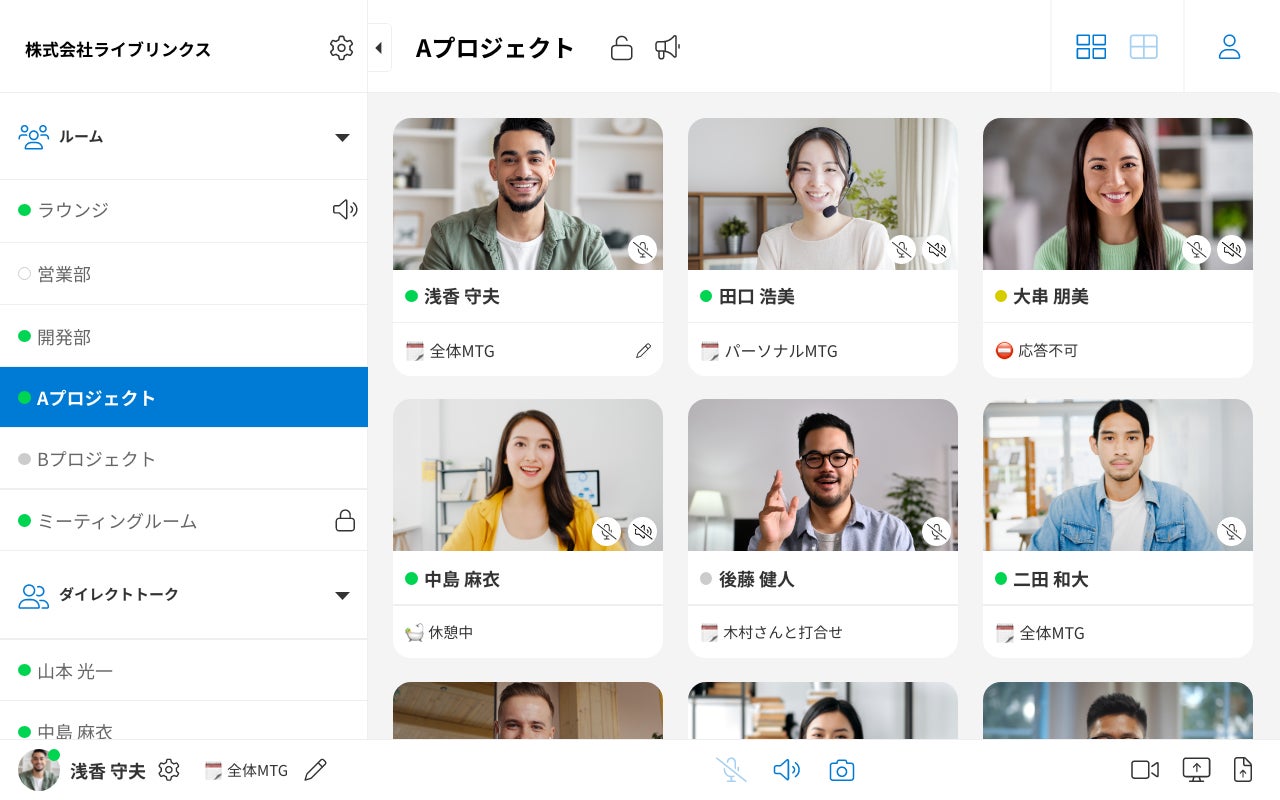
Task: Click the muted mic badge on 後藤 健人's card
Action: (x=937, y=531)
